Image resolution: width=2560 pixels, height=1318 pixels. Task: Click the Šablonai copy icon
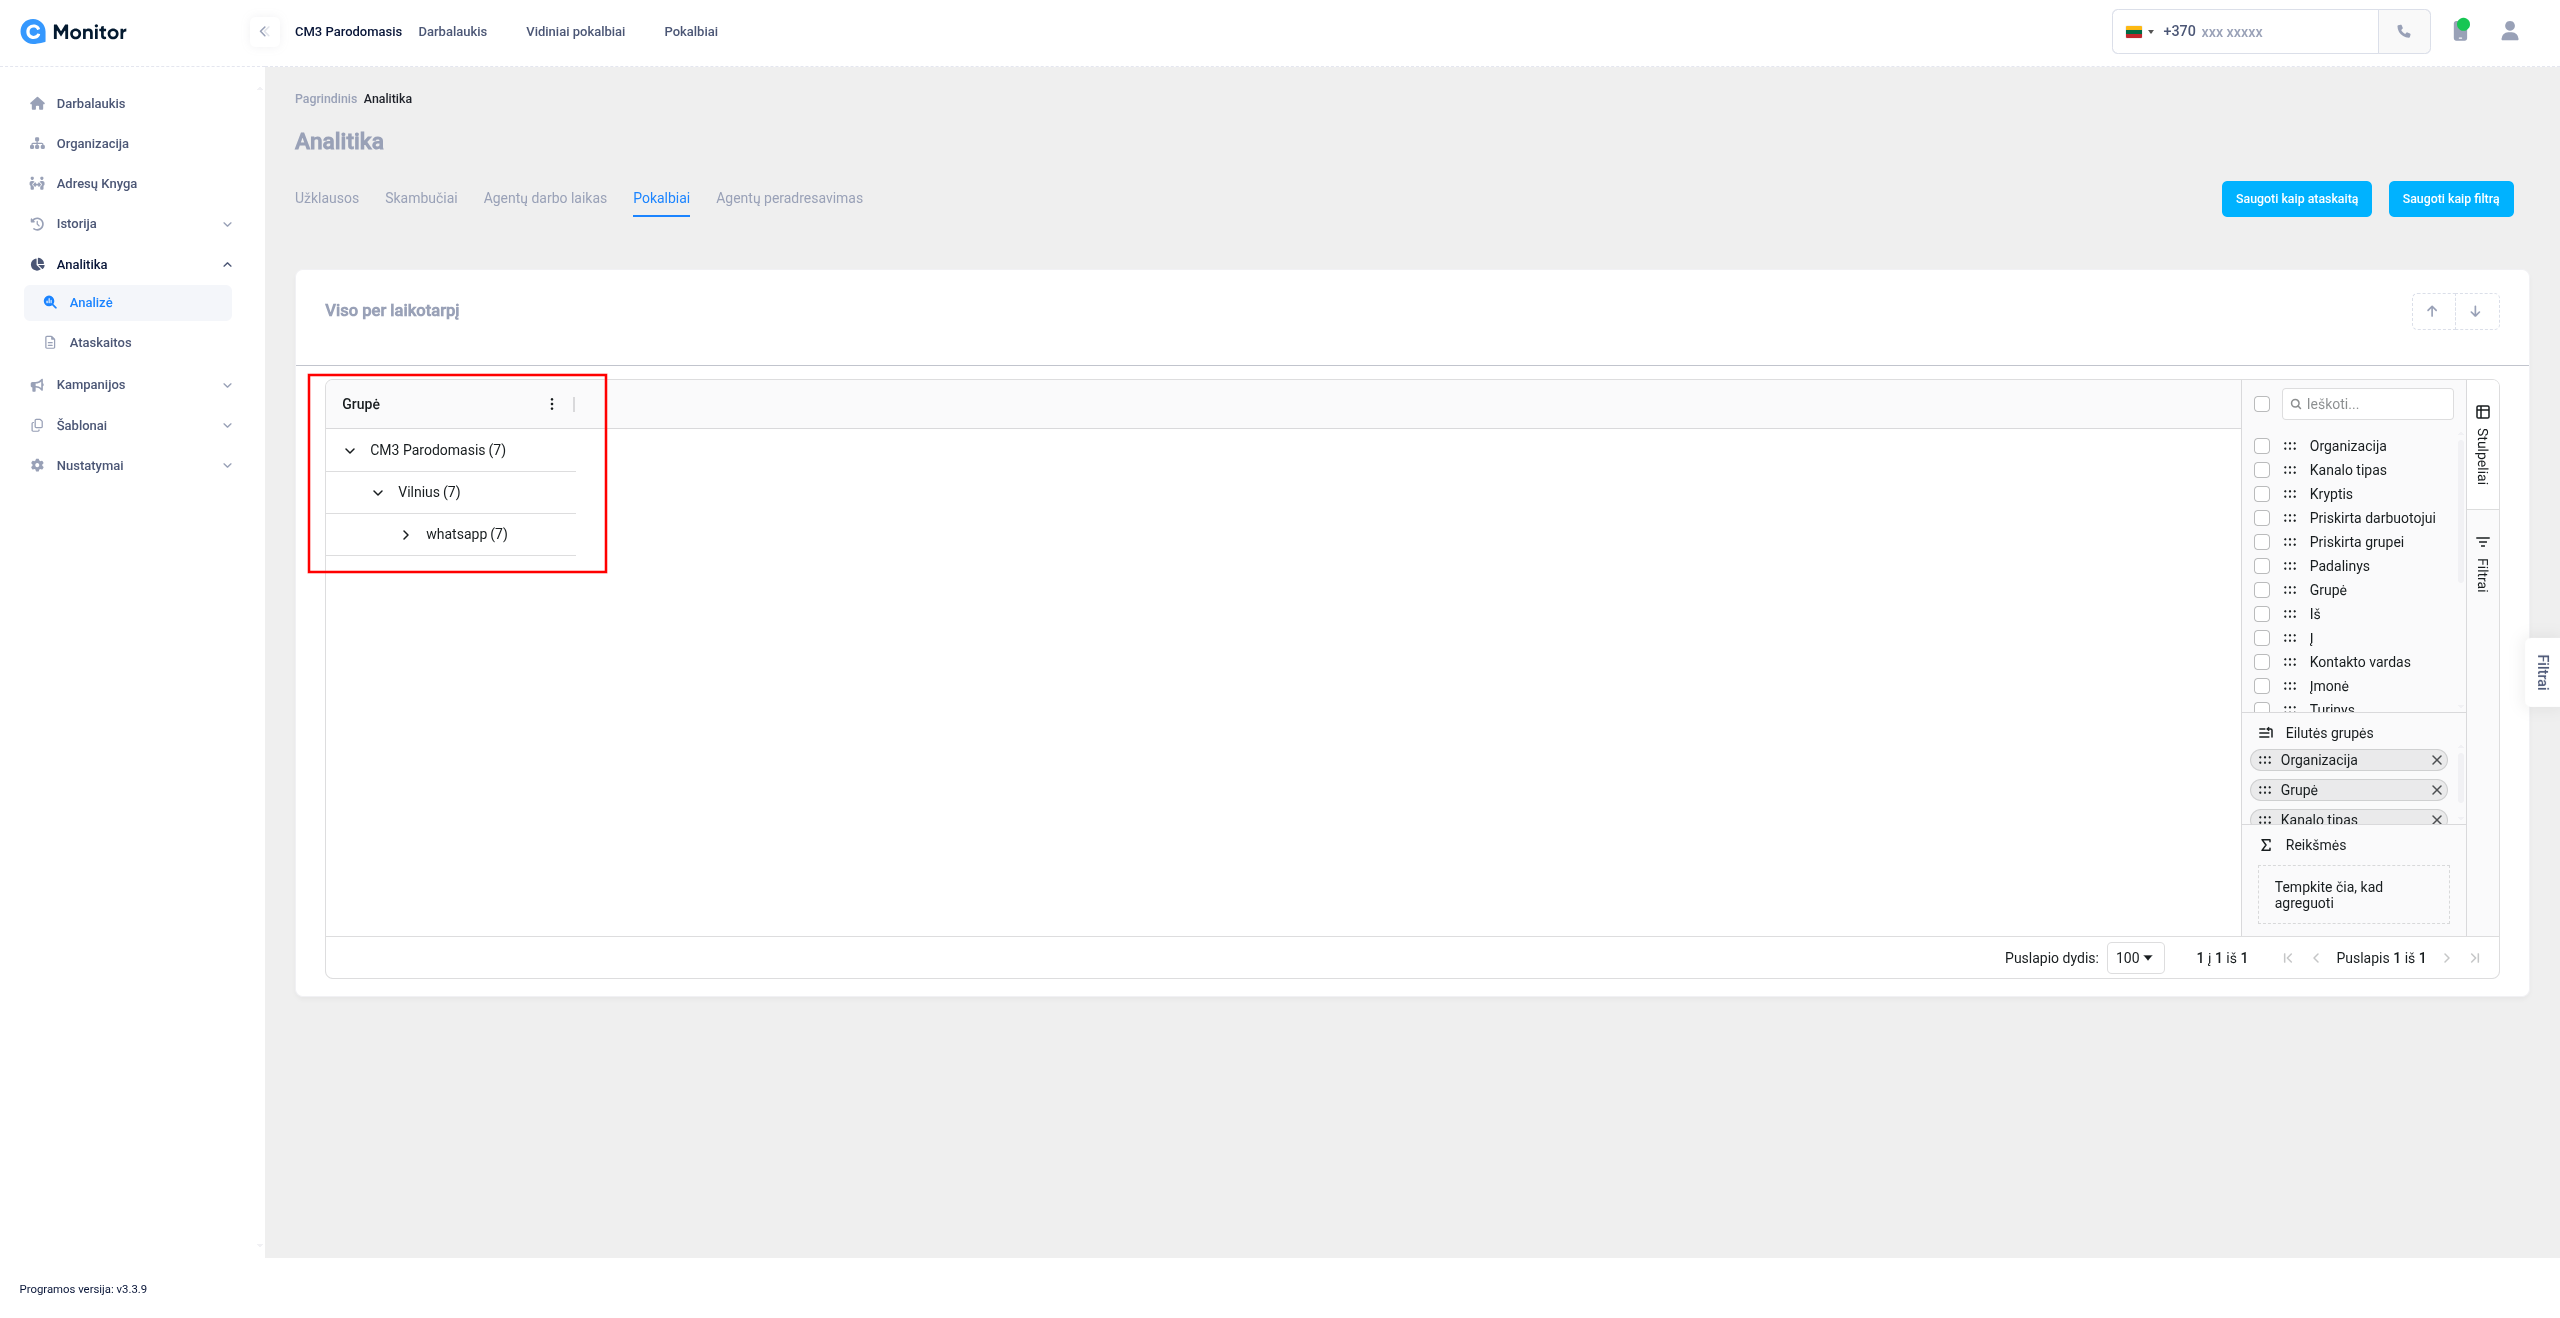point(38,425)
